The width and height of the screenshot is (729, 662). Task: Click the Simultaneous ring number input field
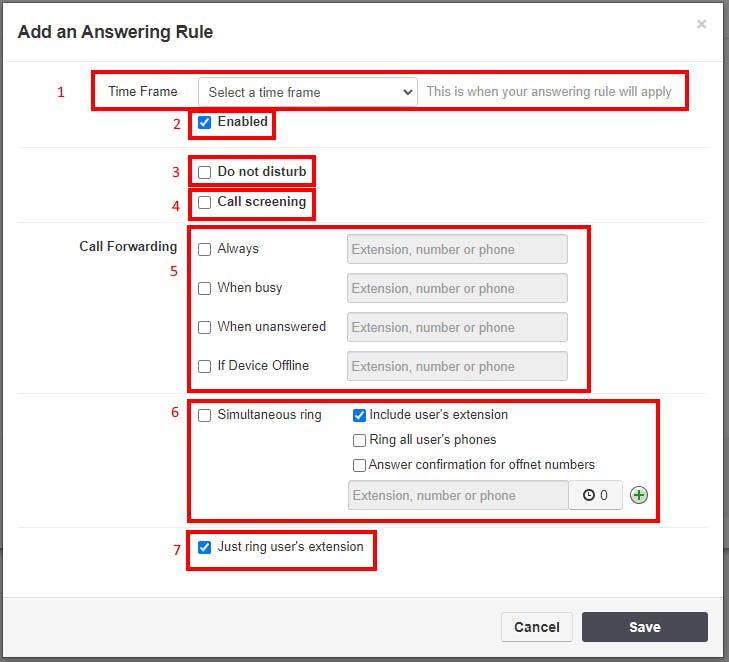click(458, 495)
